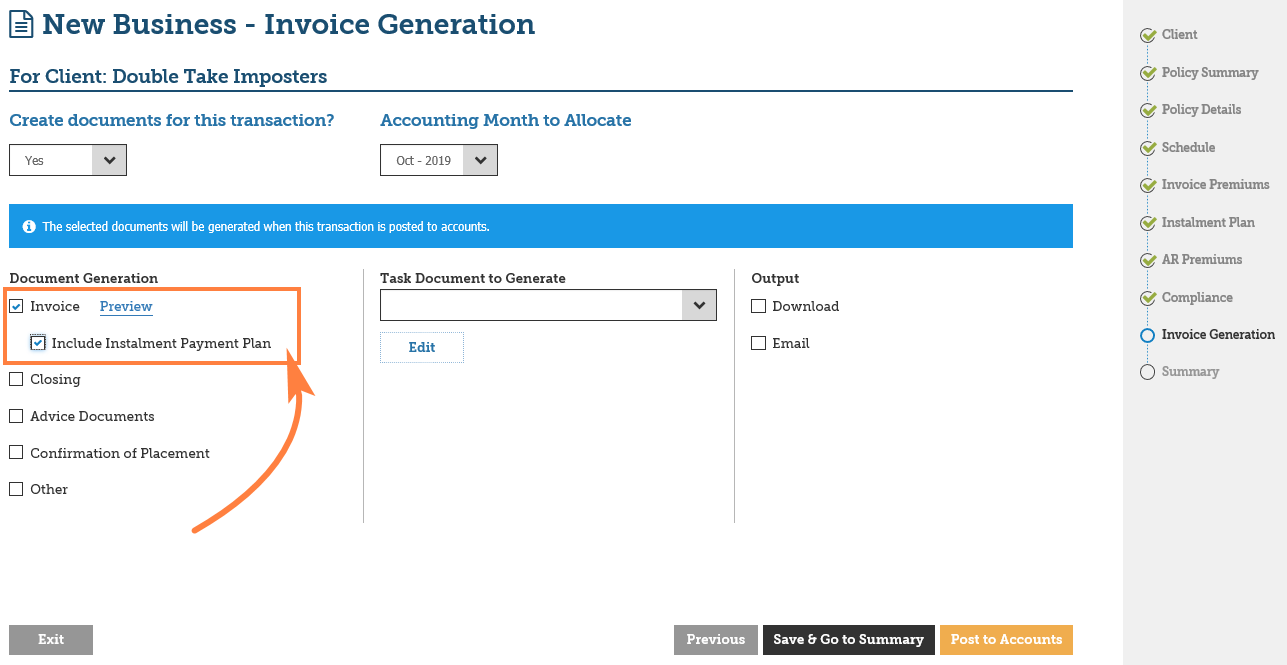Go to the Instalment Plan step
The width and height of the screenshot is (1287, 665).
[1207, 222]
